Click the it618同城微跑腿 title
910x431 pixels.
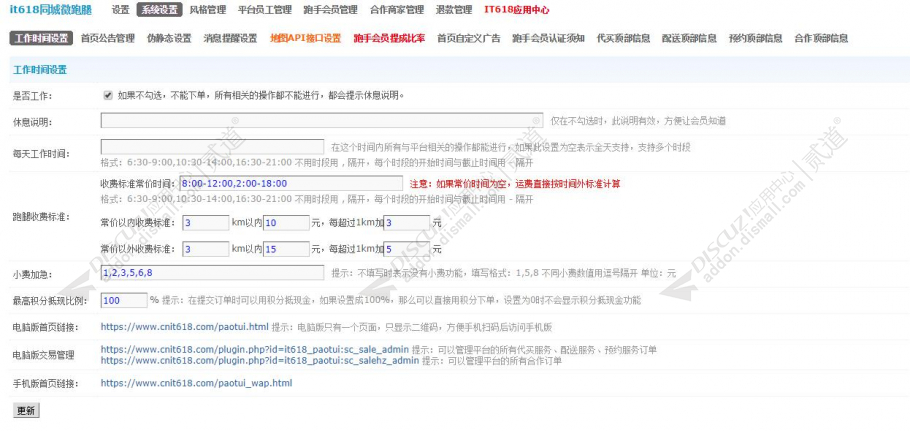51,10
